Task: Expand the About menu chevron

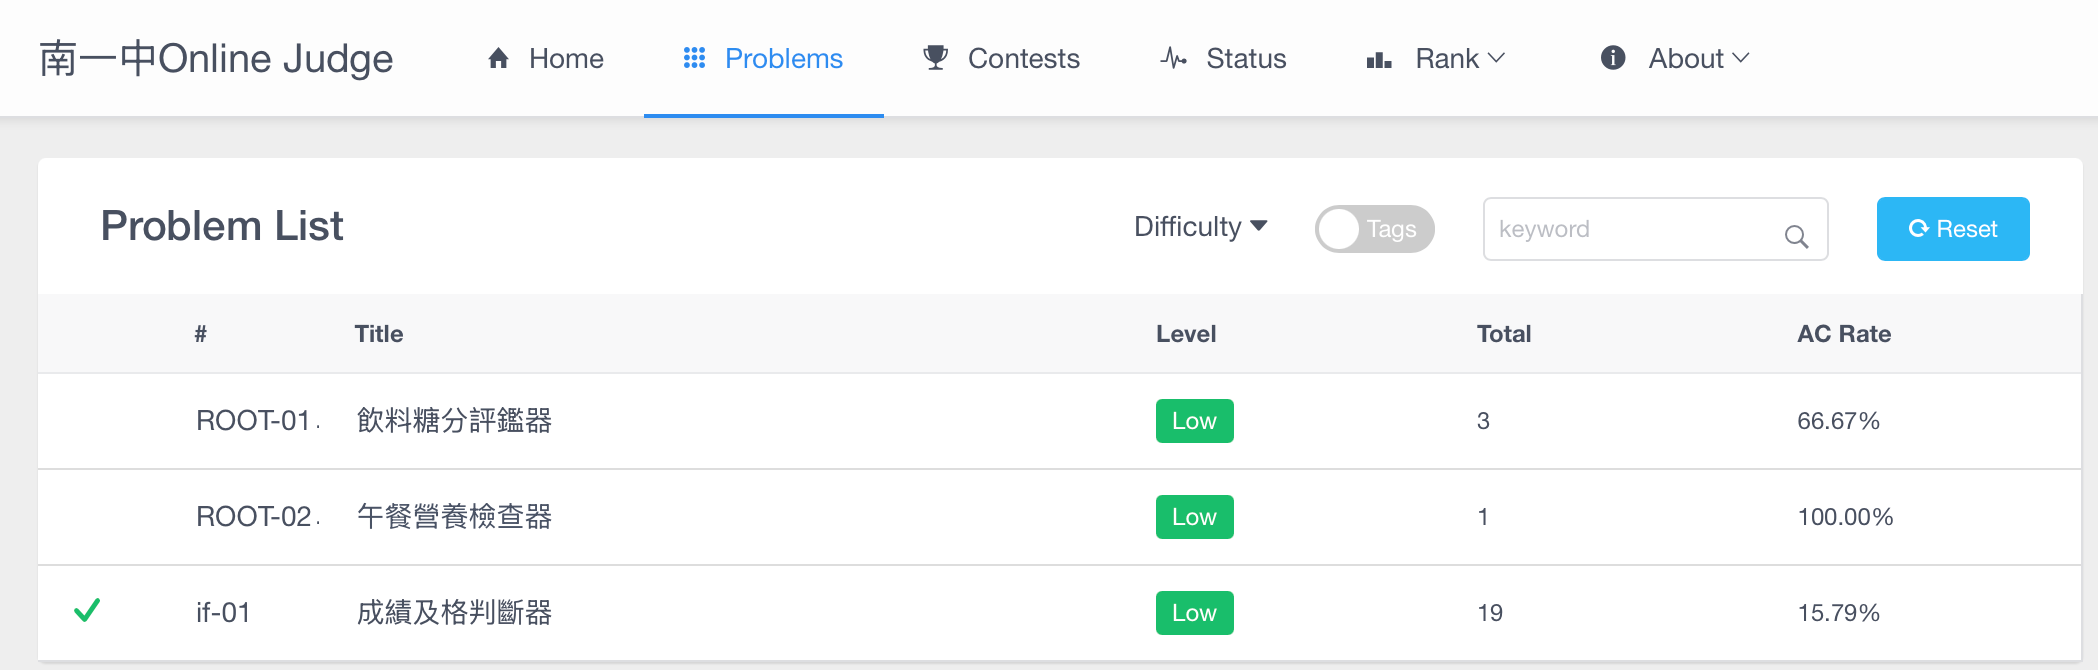Action: point(1741,58)
